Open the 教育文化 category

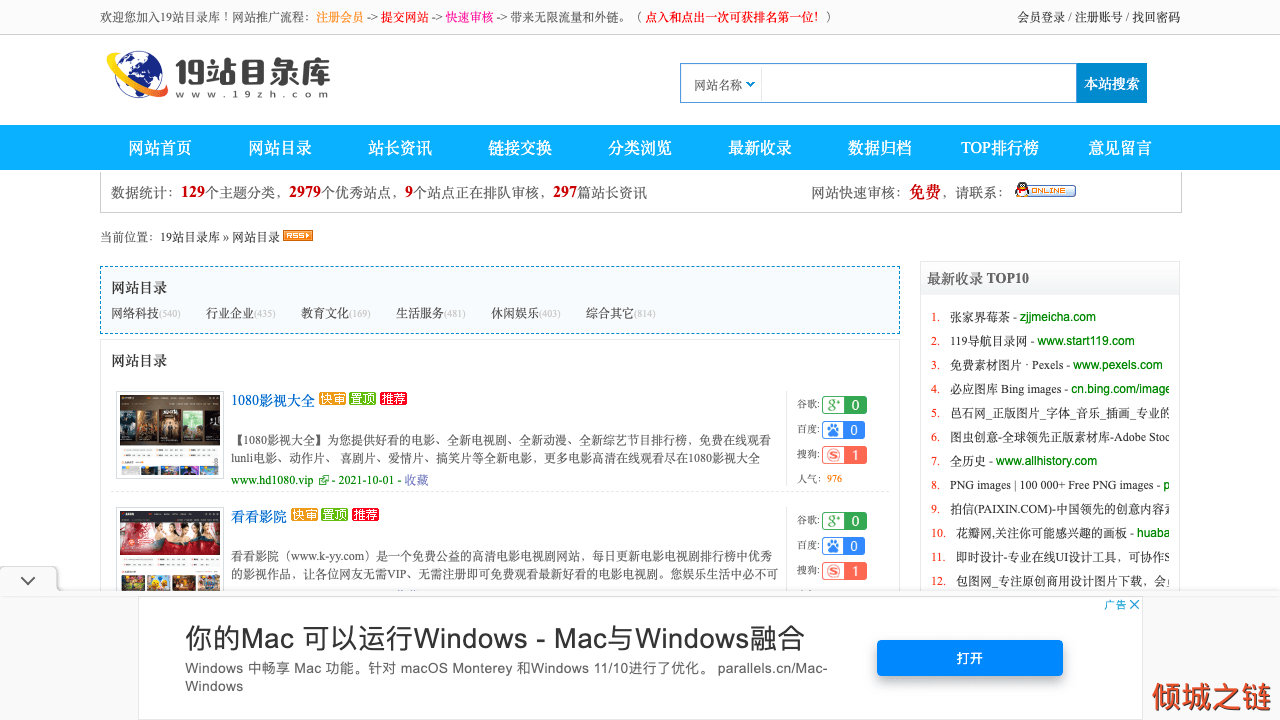[325, 313]
